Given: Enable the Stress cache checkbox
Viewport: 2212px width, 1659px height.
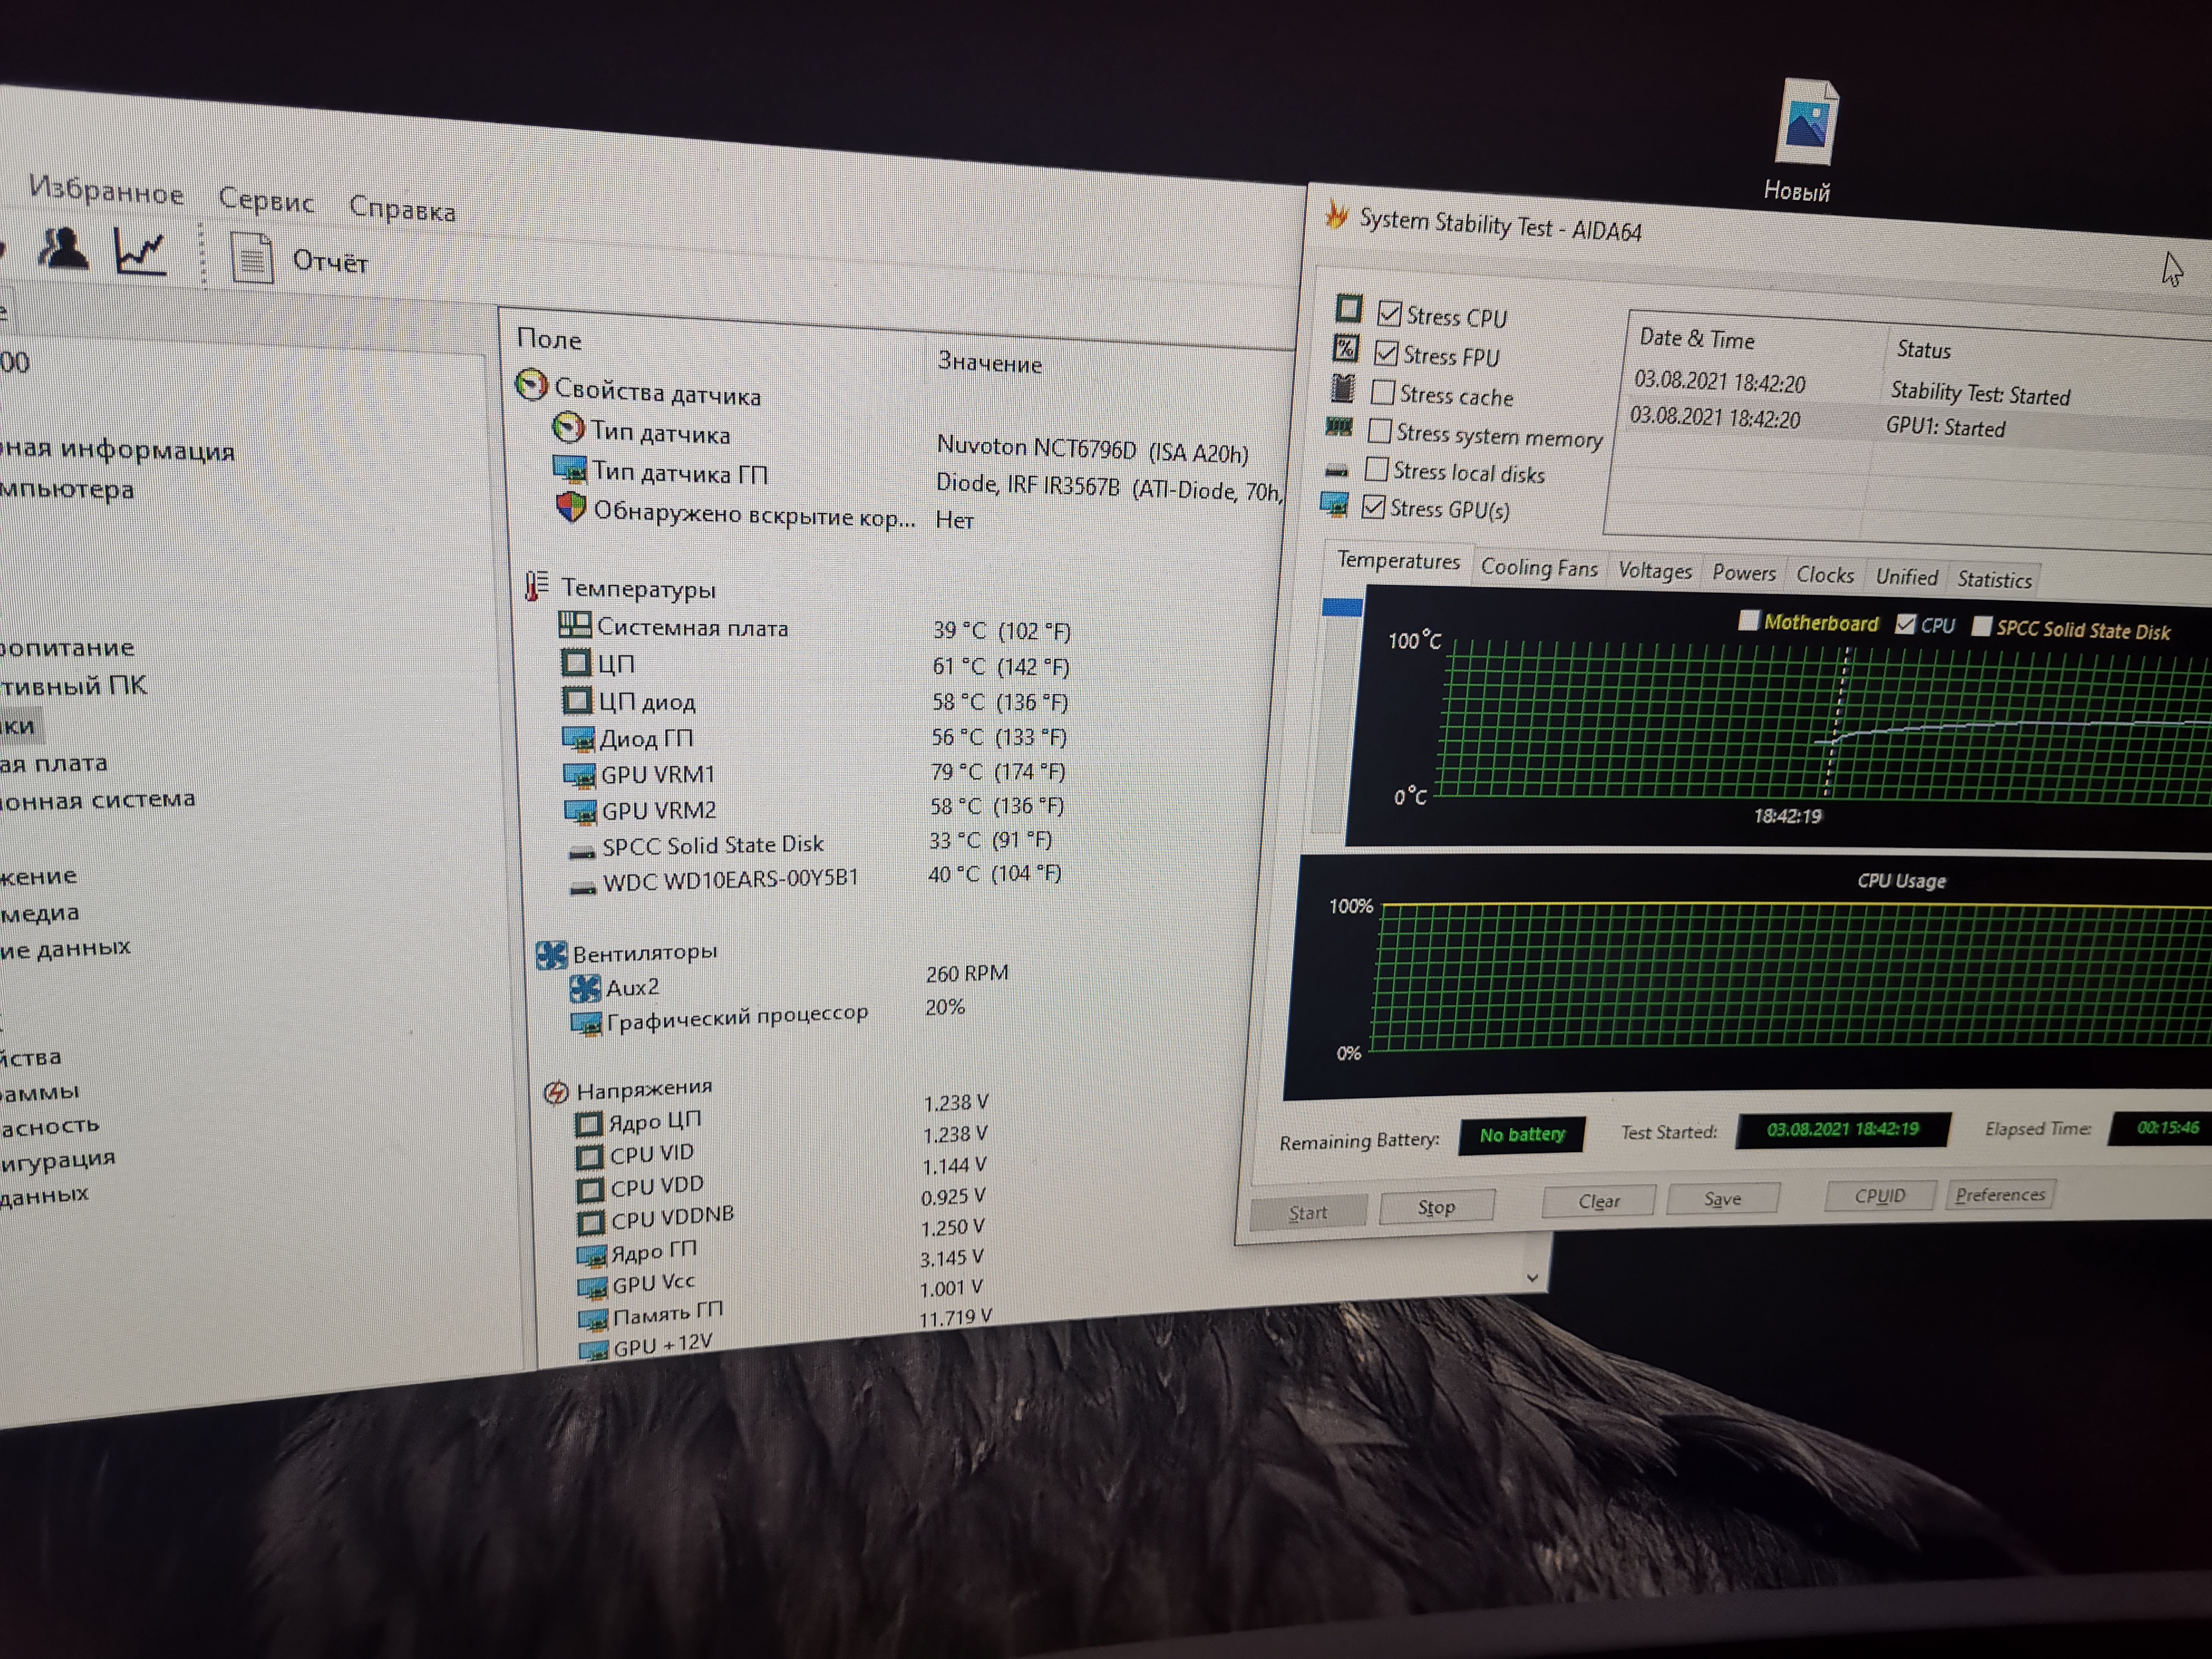Looking at the screenshot, I should pos(1383,392).
